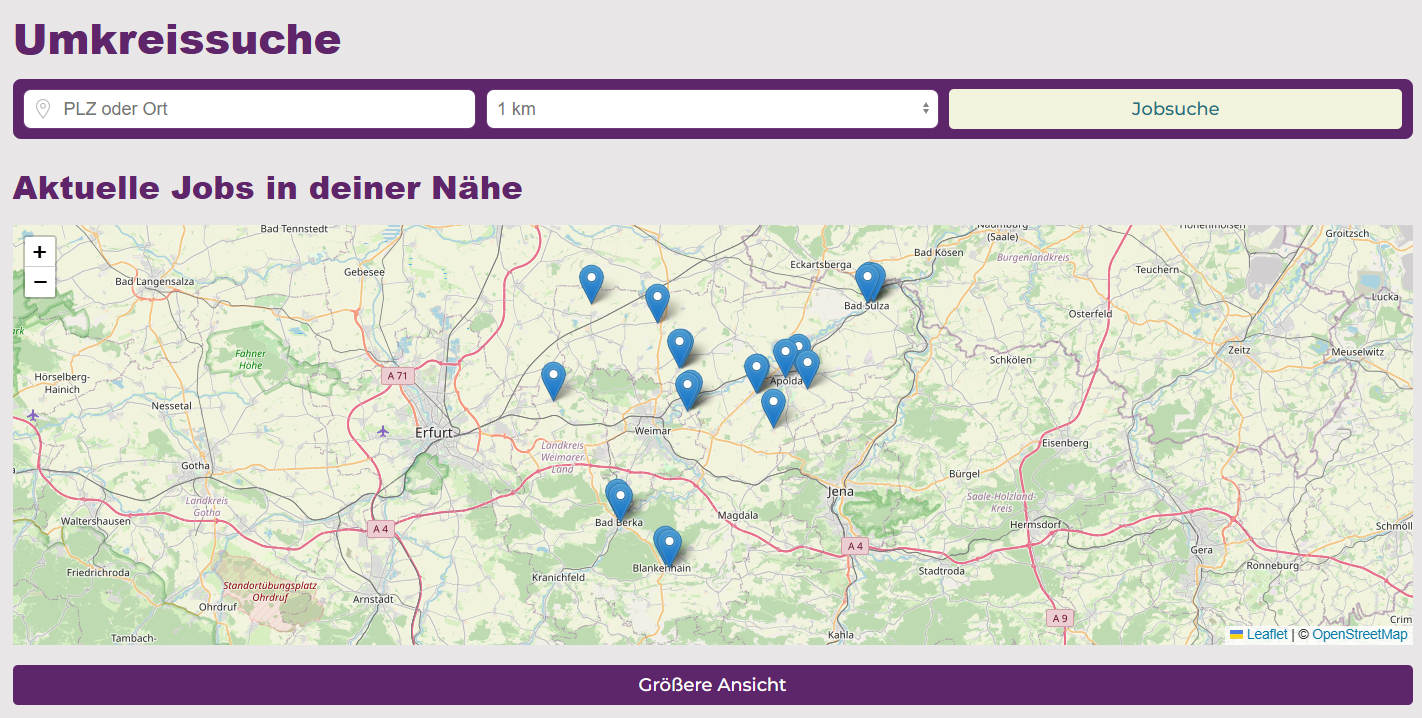
Task: Click the map marker closest to Erfurt
Action: click(x=553, y=380)
